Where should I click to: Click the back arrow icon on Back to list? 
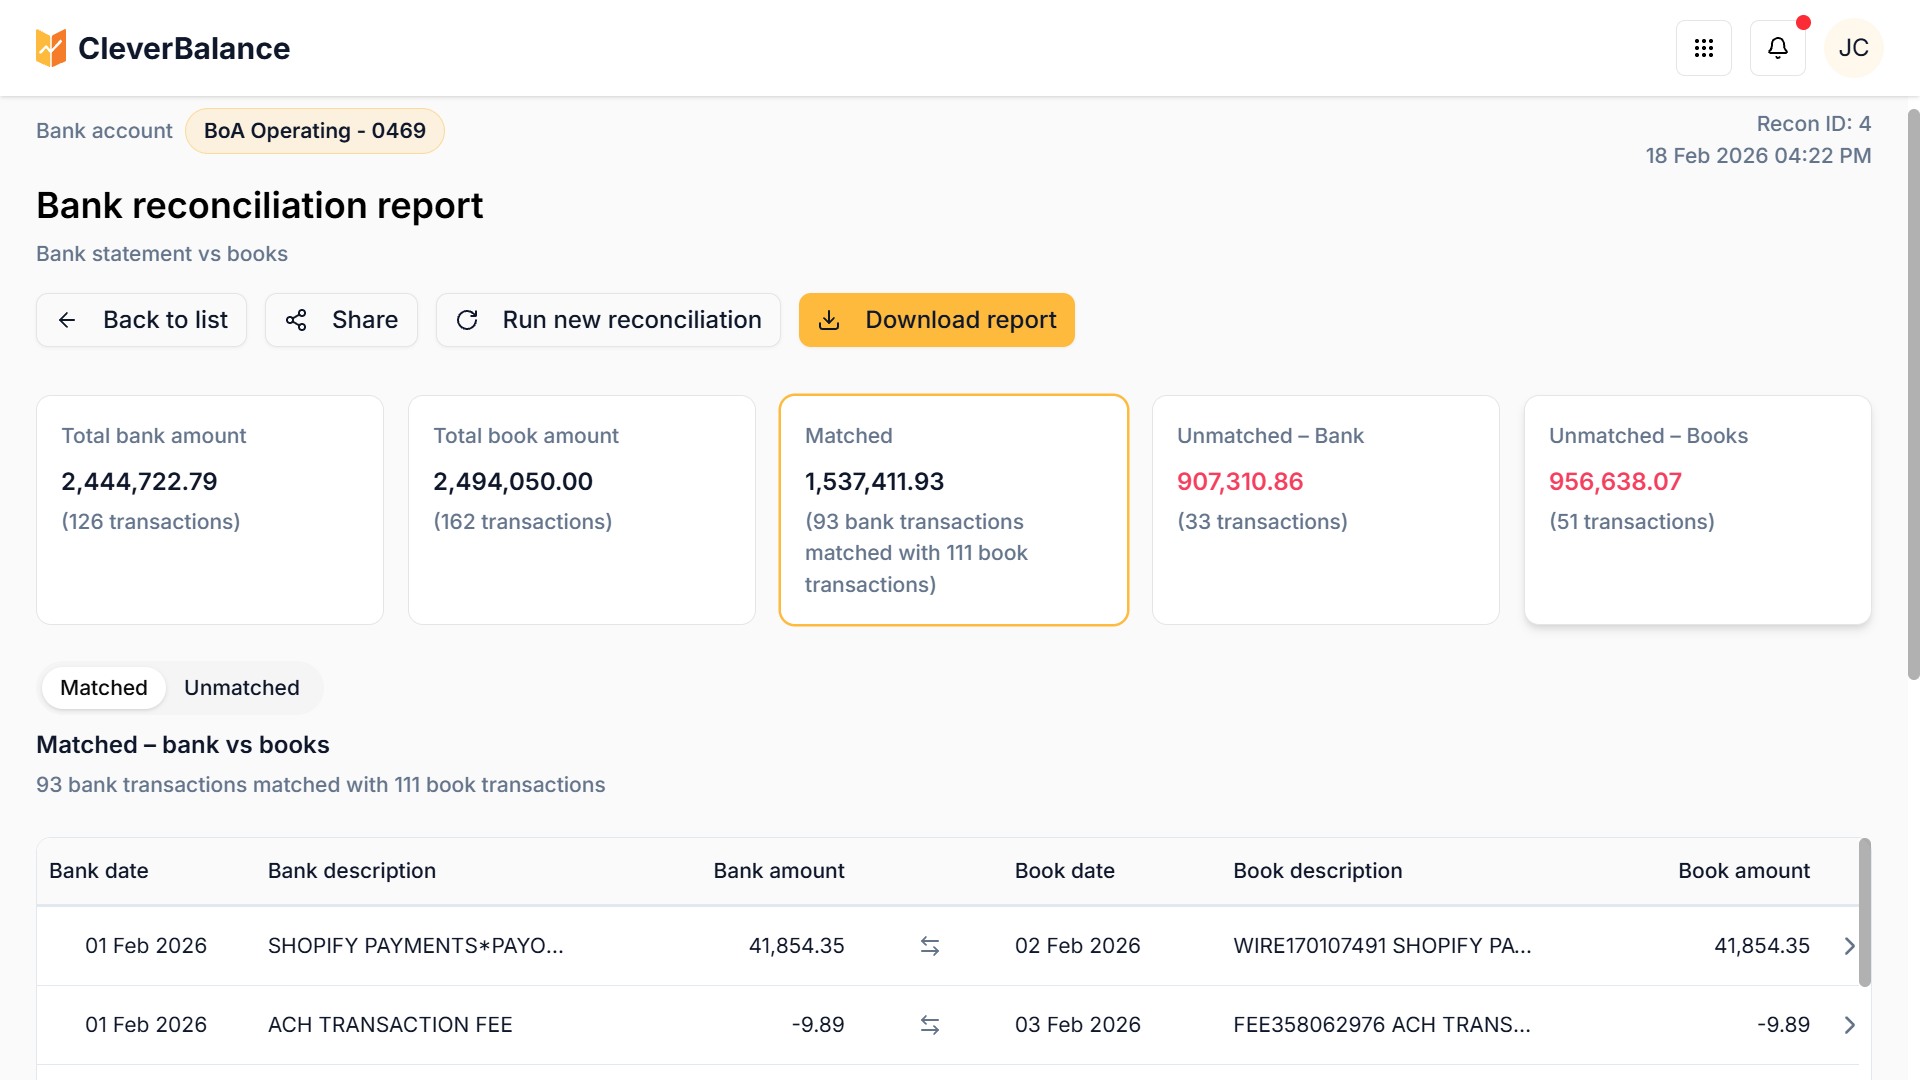coord(66,320)
